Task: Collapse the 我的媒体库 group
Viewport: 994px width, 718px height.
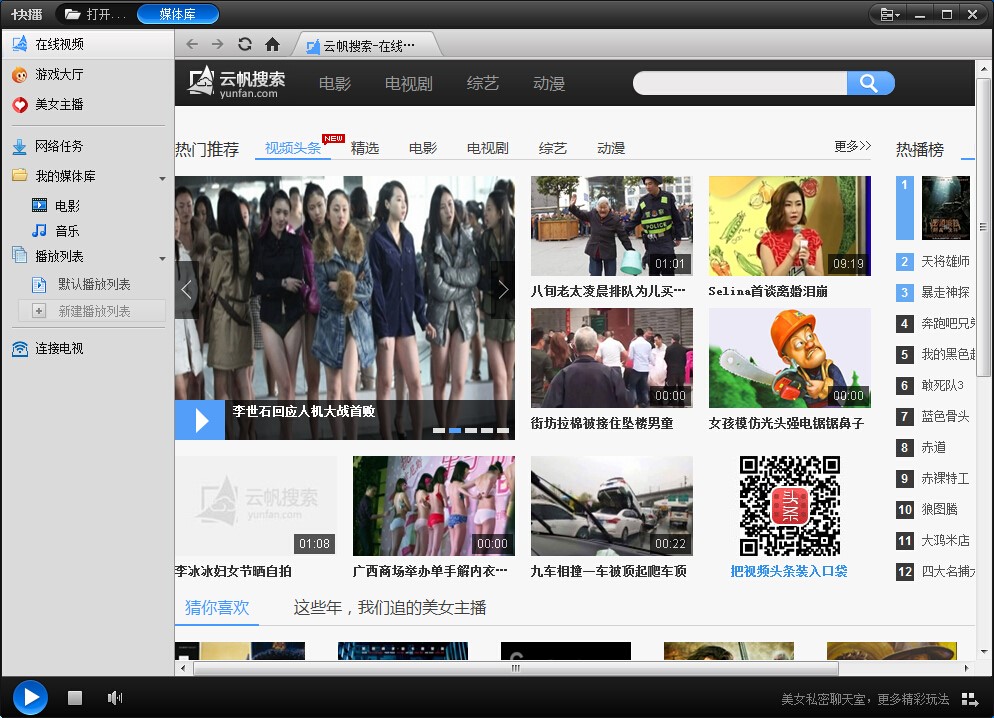Action: coord(162,179)
